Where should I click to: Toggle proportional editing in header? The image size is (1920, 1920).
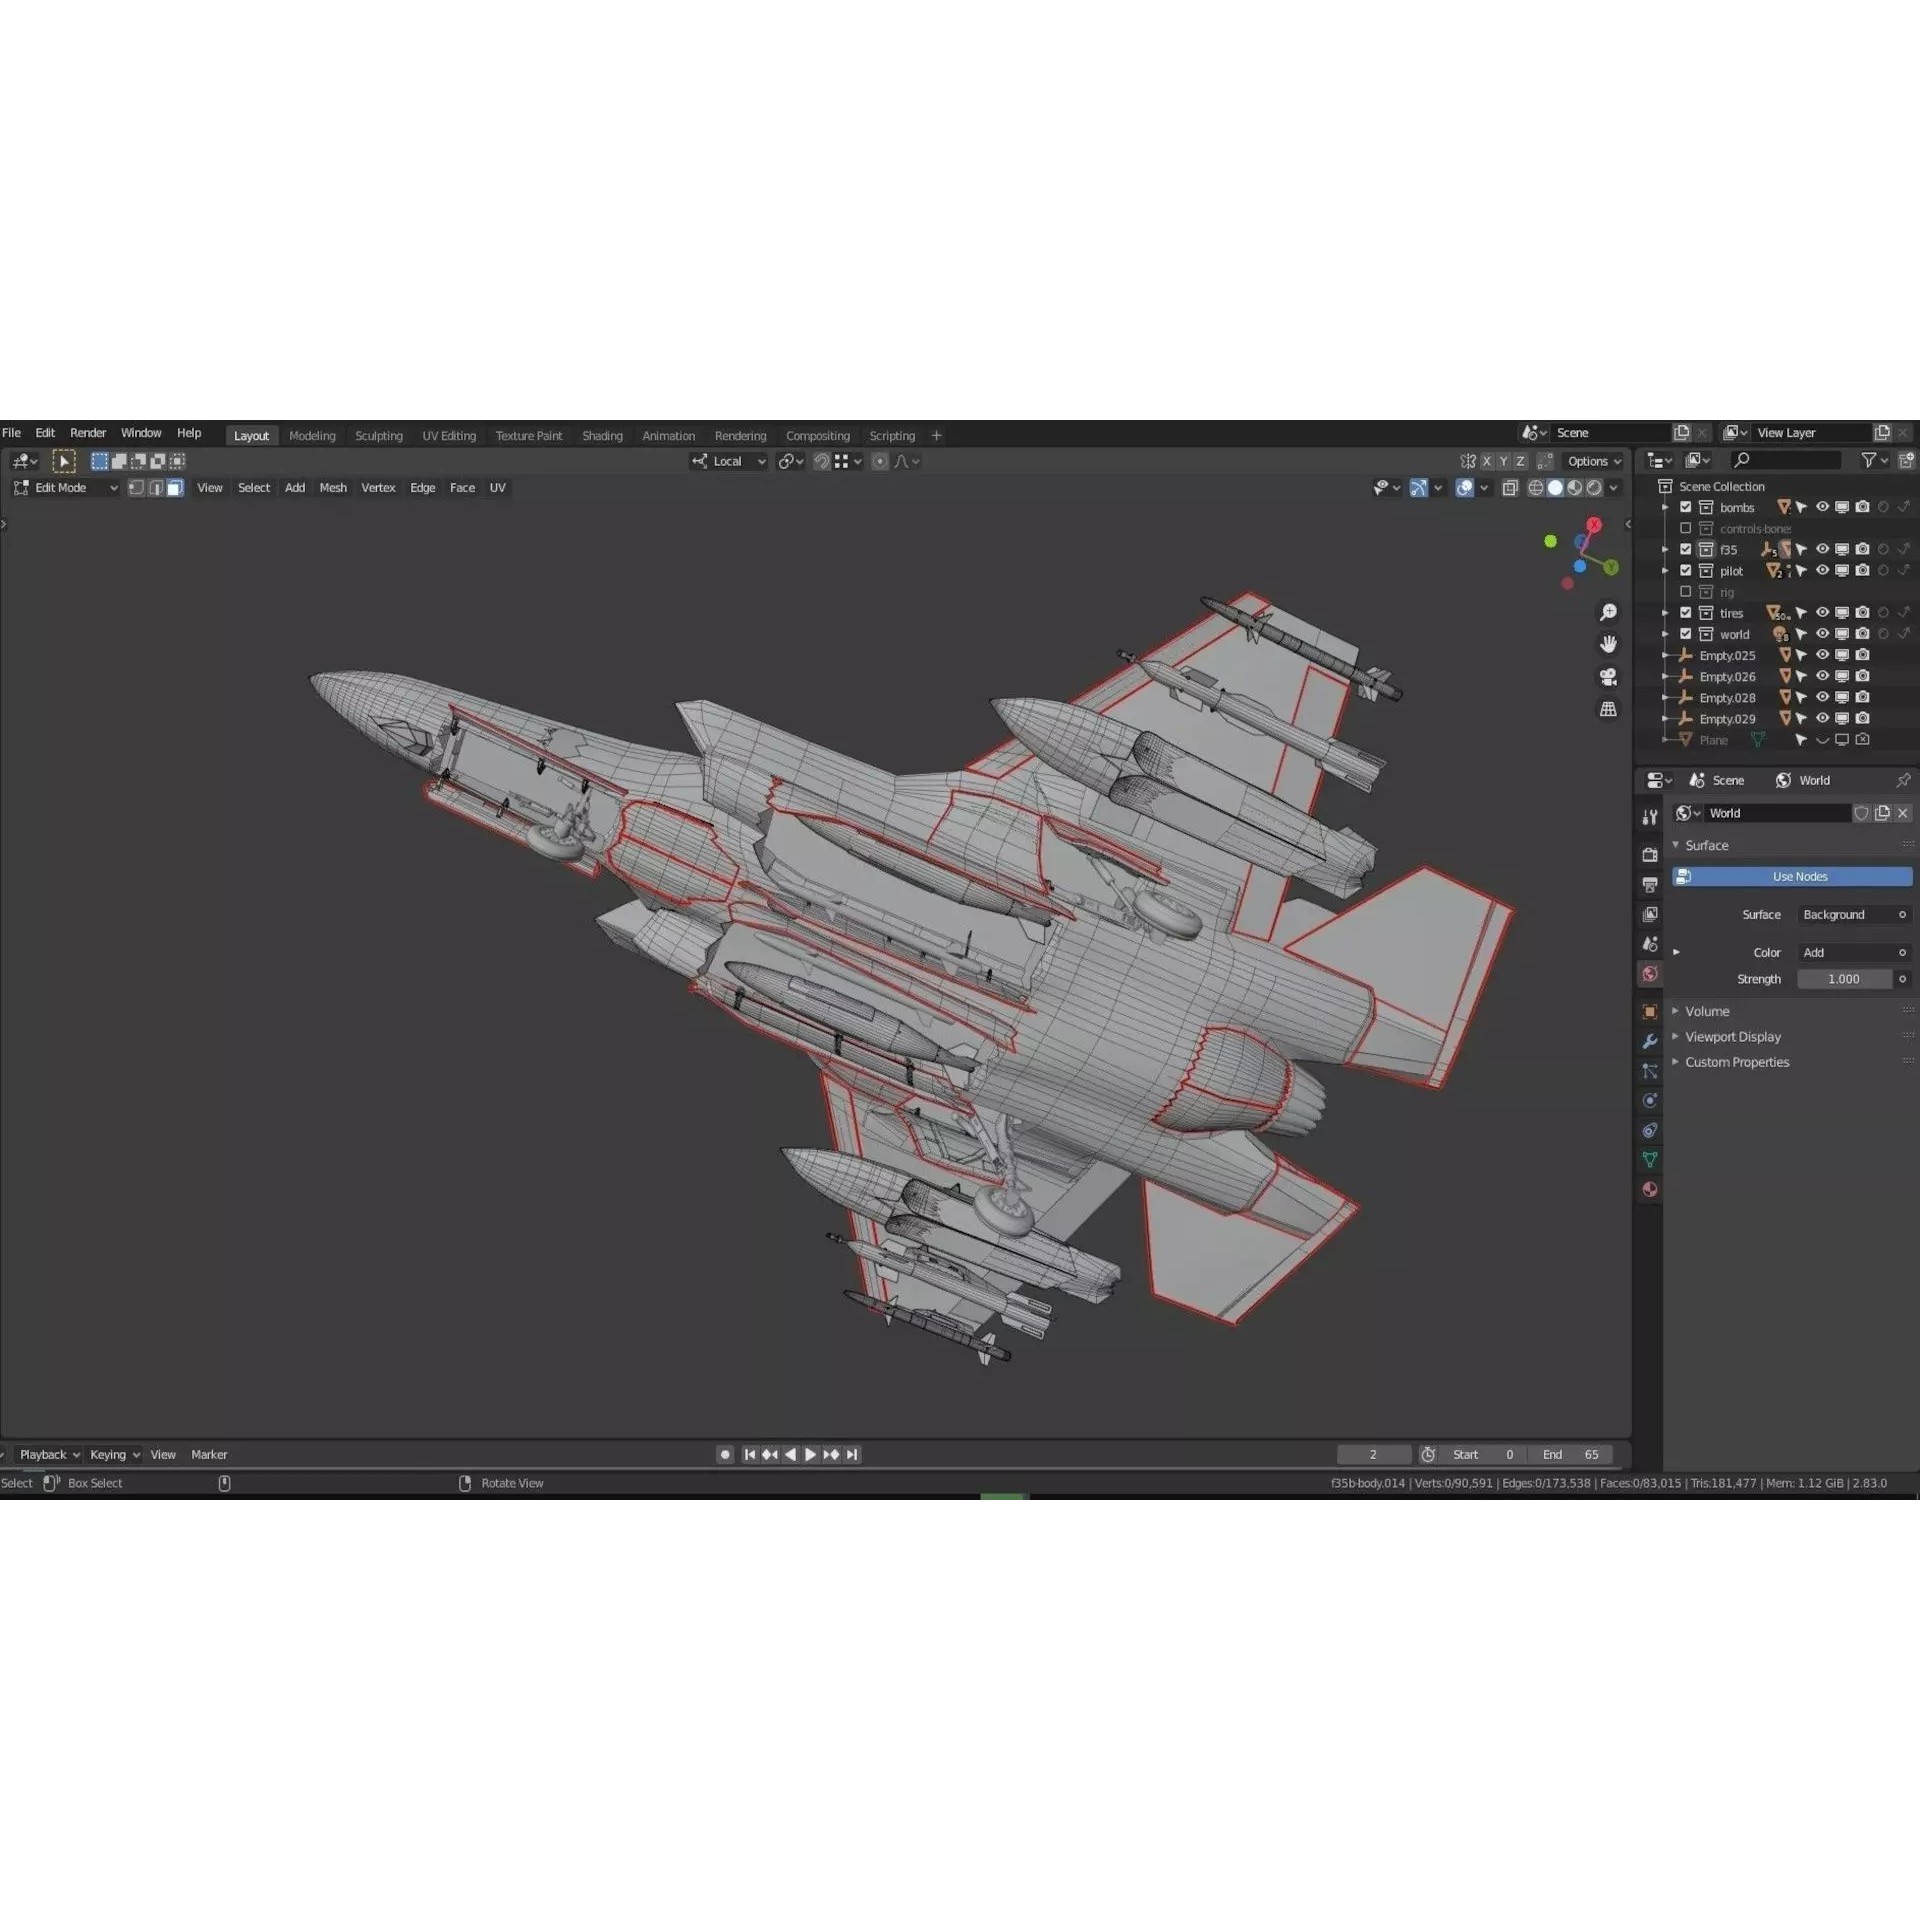tap(879, 461)
